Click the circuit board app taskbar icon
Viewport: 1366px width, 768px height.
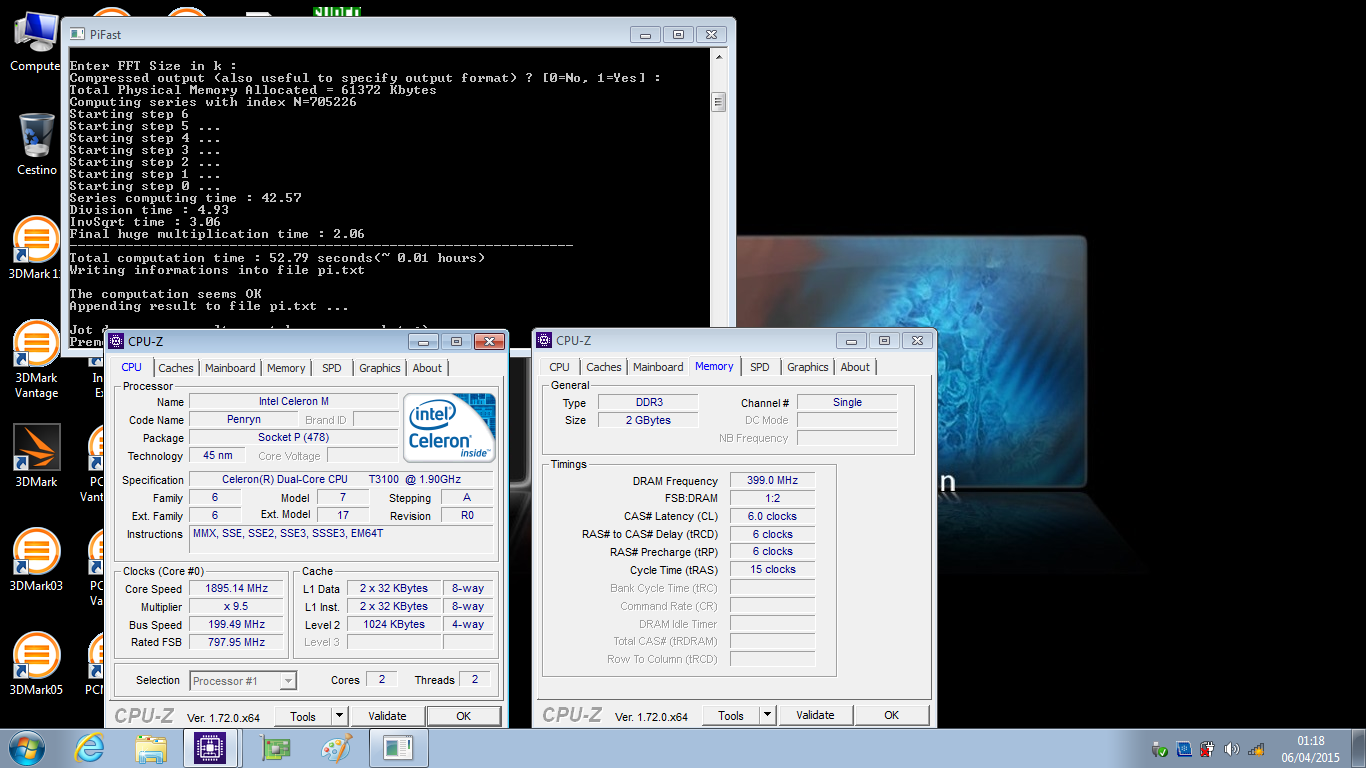click(273, 747)
